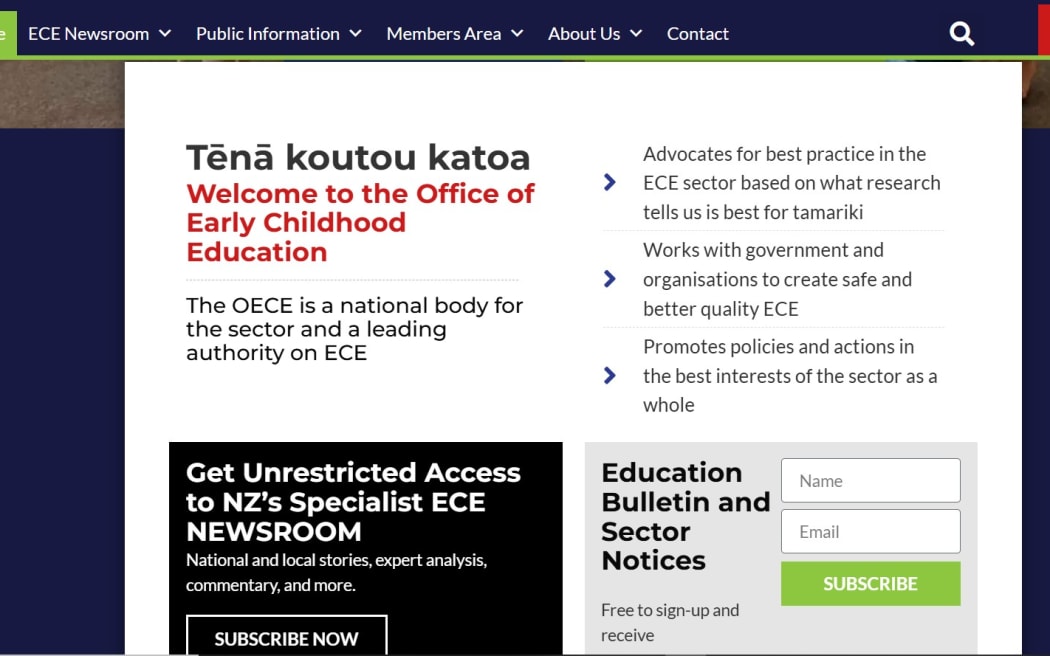Expand the ECE Newsroom dropdown arrow
The image size is (1050, 656).
pos(165,33)
